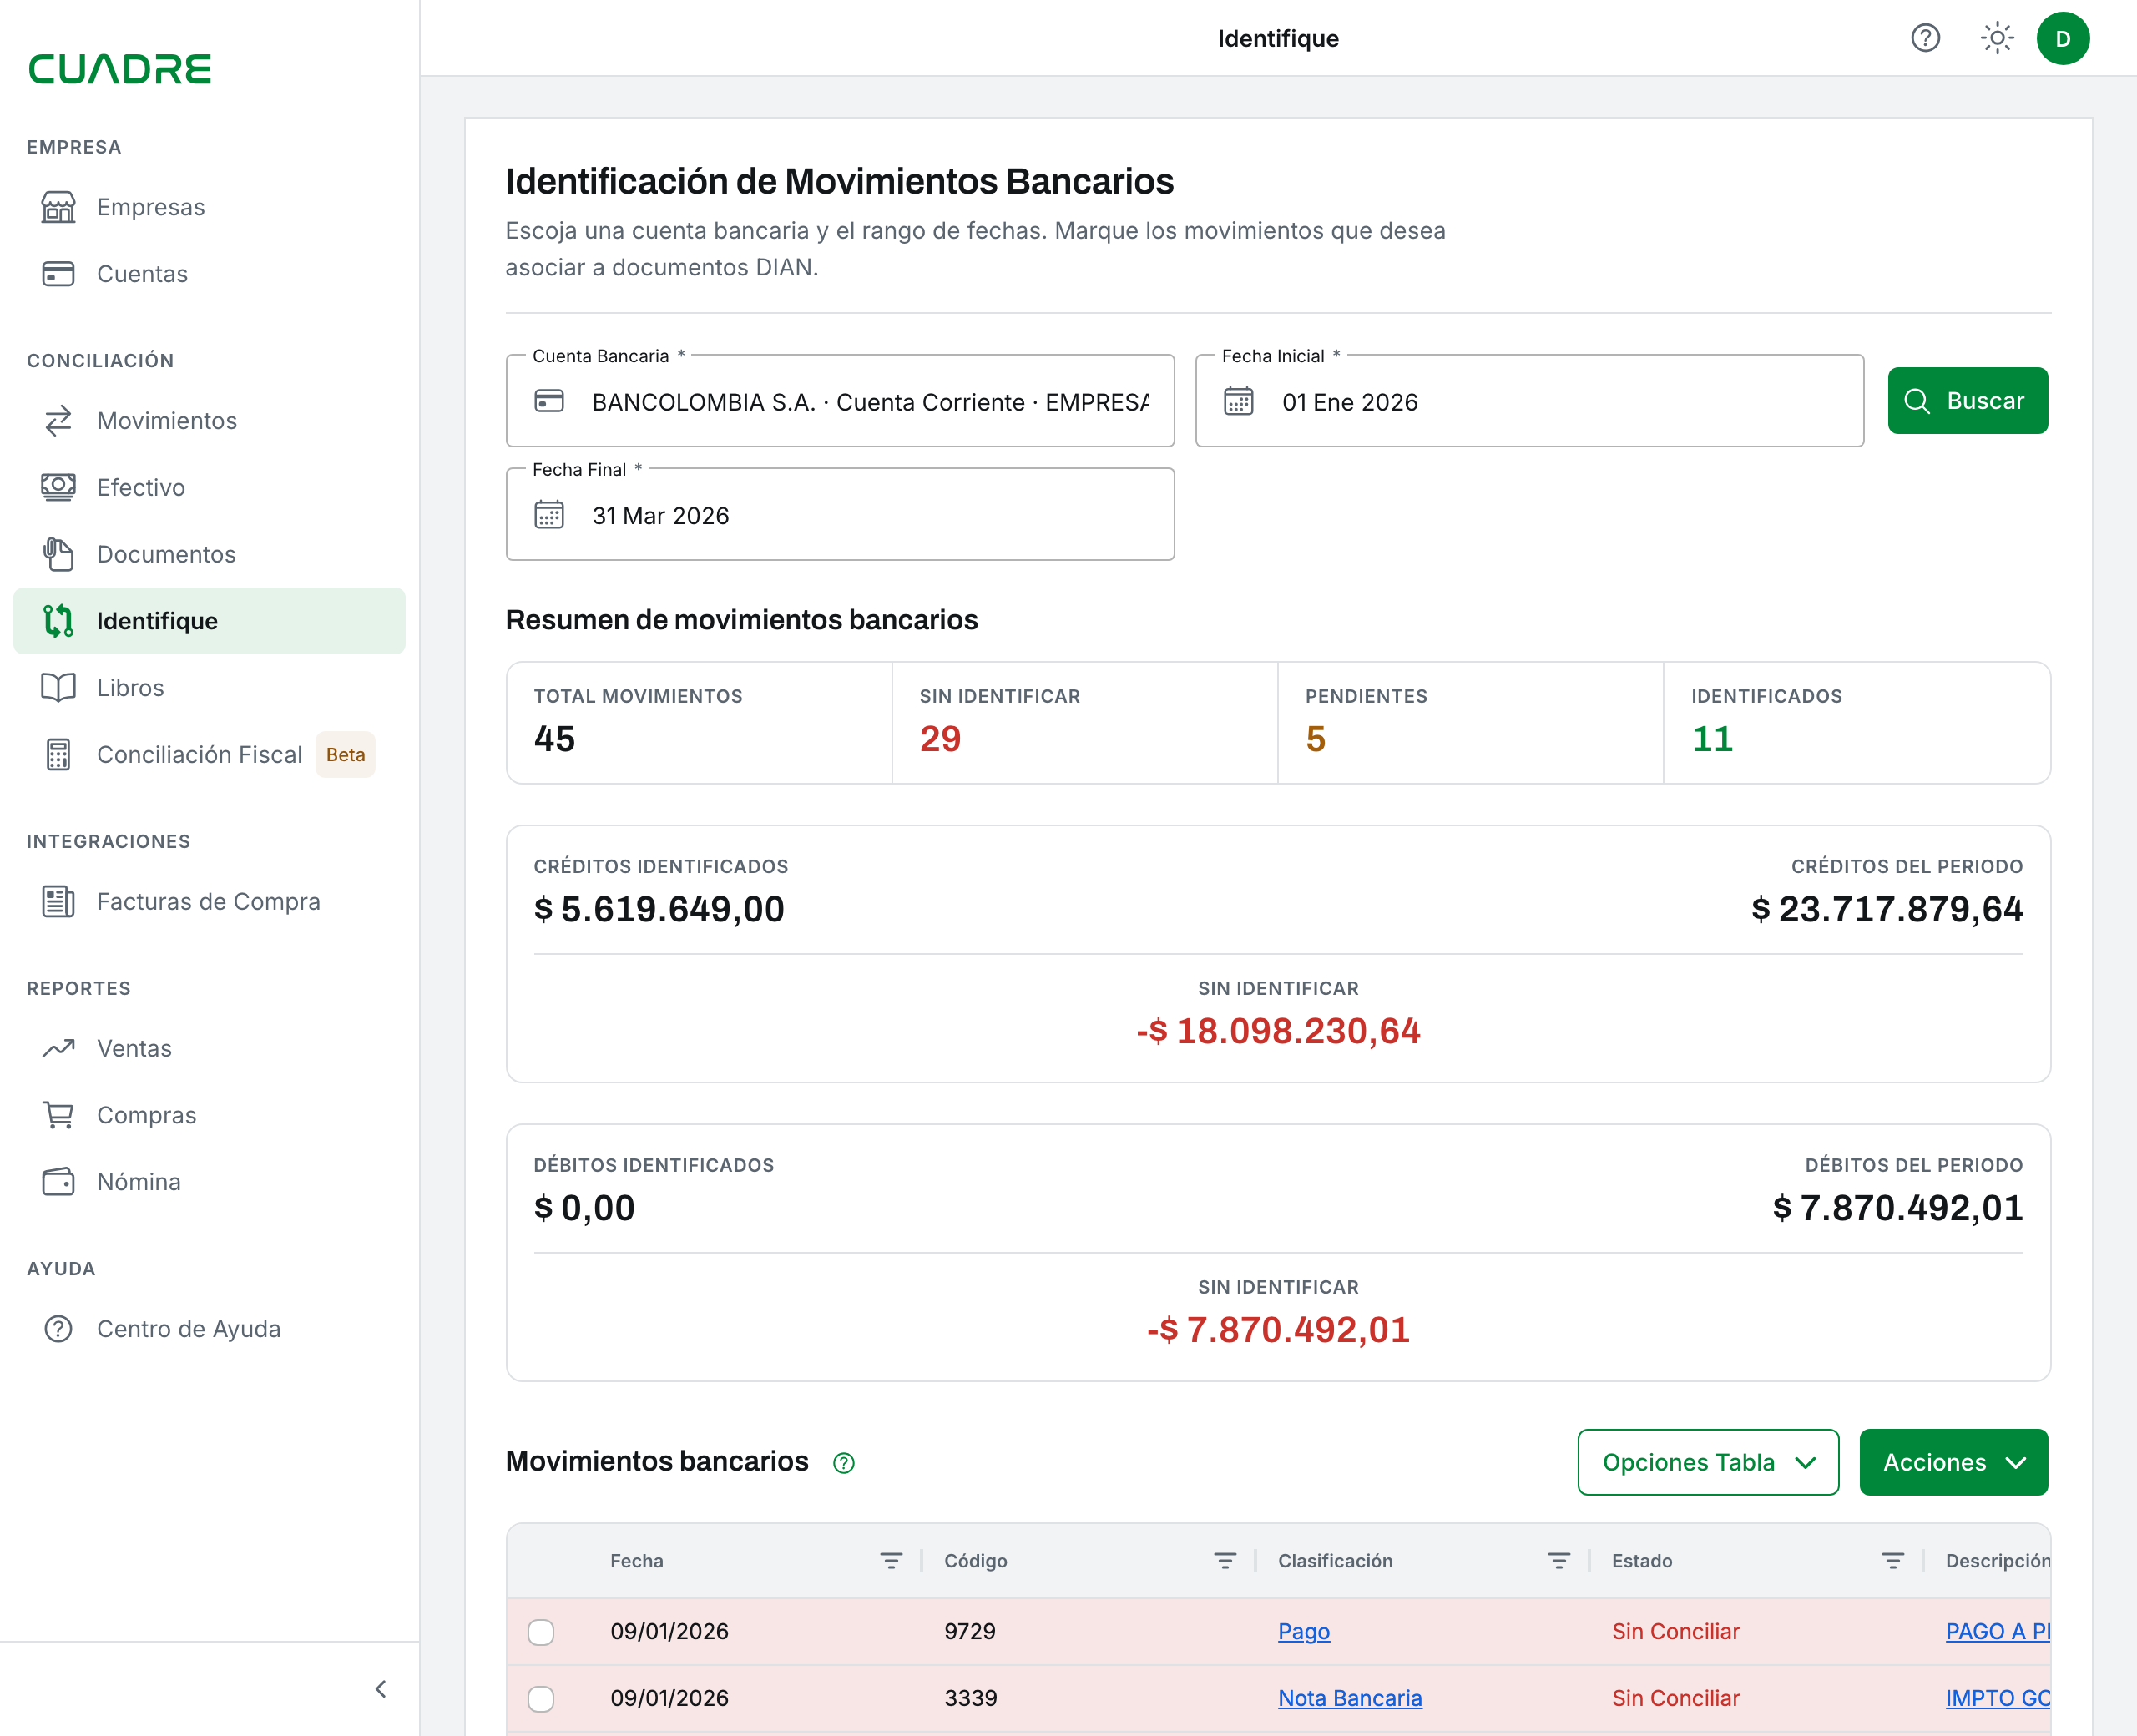Screen dimensions: 2137x1736
Task: Open the Cuenta Bancaria selector
Action: [840, 401]
